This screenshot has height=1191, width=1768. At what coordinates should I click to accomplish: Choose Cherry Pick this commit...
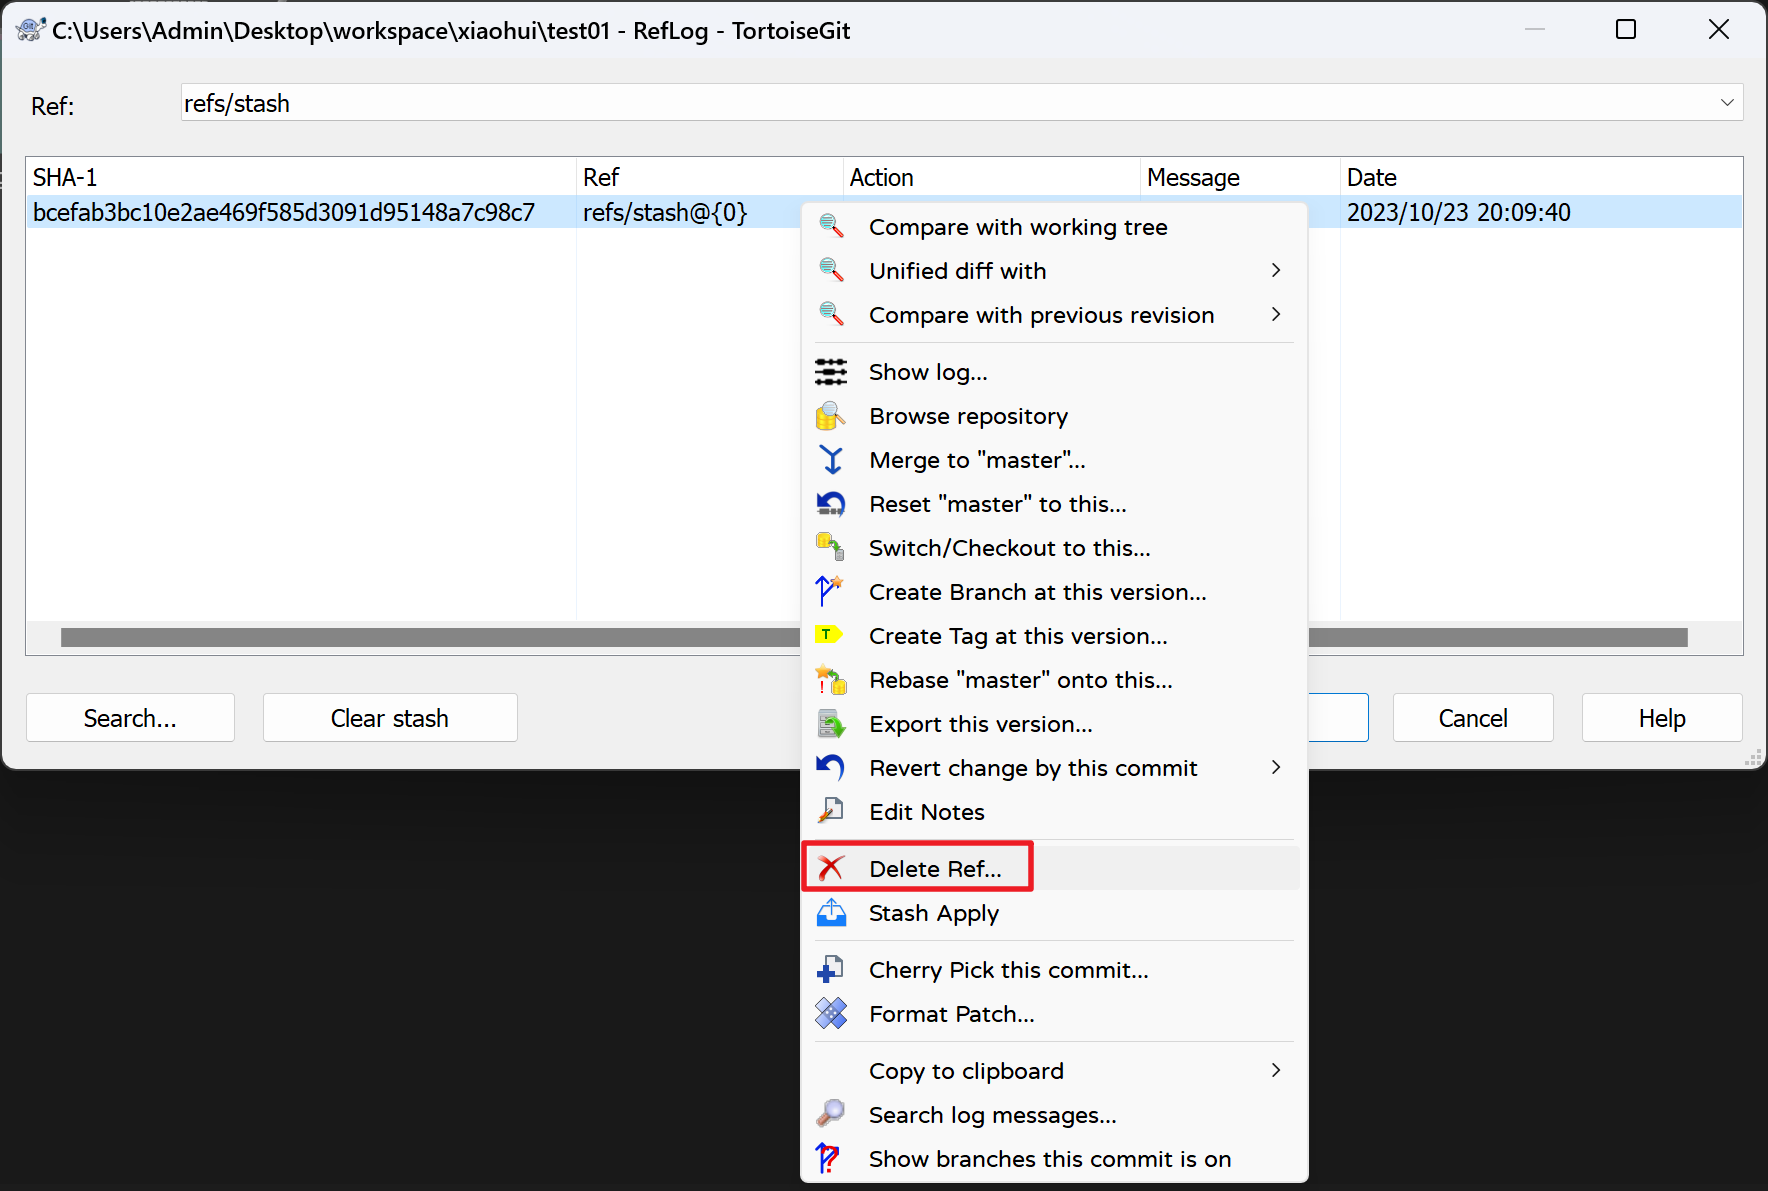pyautogui.click(x=1055, y=970)
